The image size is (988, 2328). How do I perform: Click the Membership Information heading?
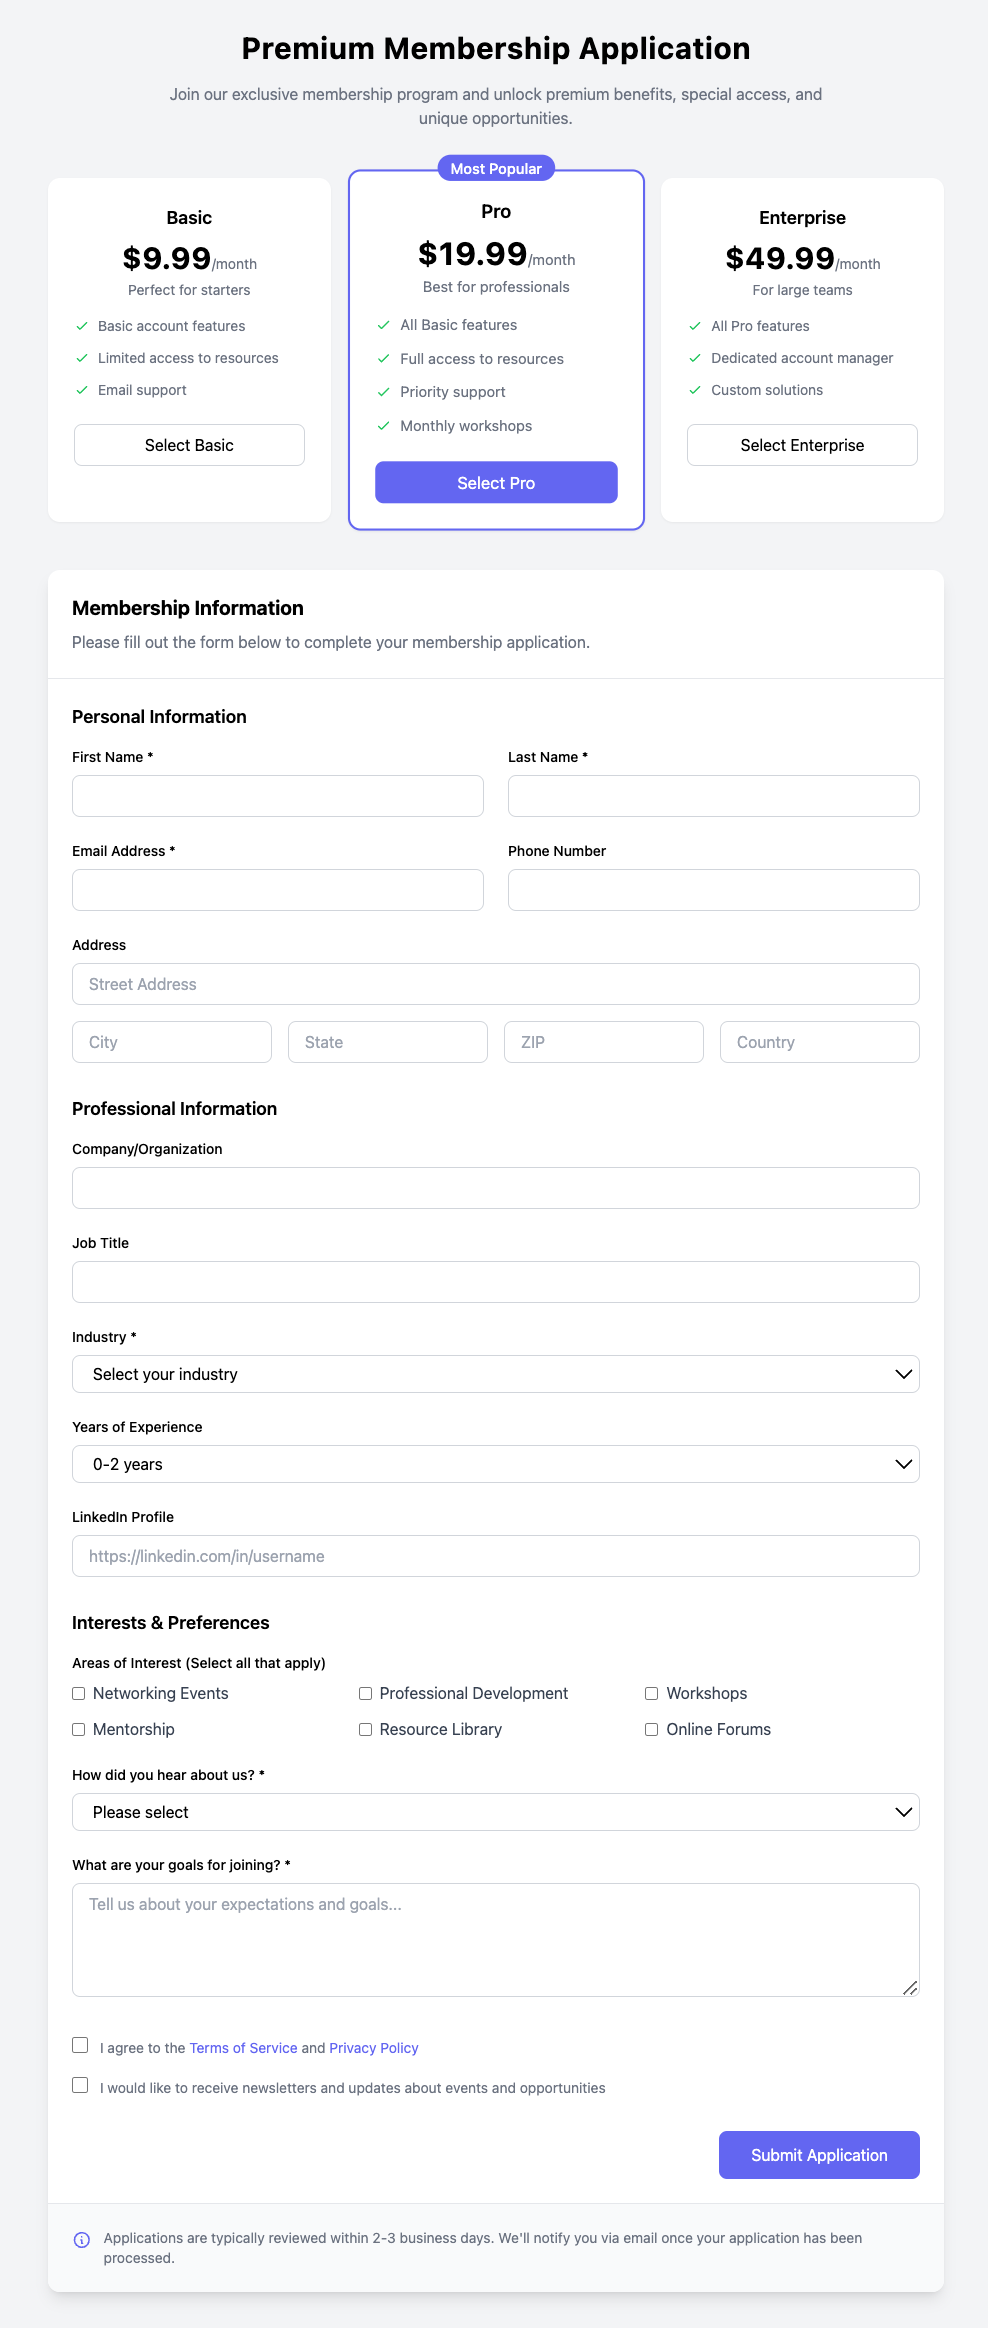point(188,608)
